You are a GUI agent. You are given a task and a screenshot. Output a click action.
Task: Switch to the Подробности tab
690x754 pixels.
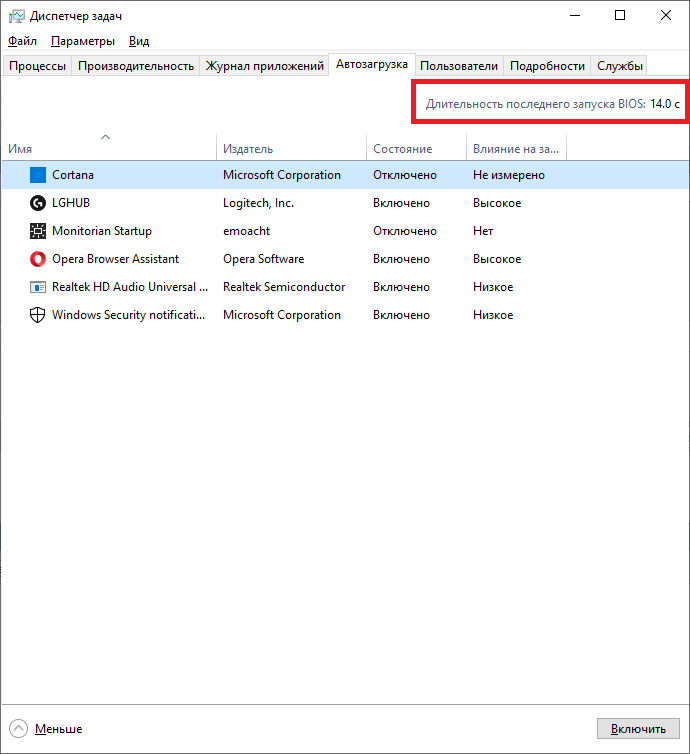tap(547, 66)
